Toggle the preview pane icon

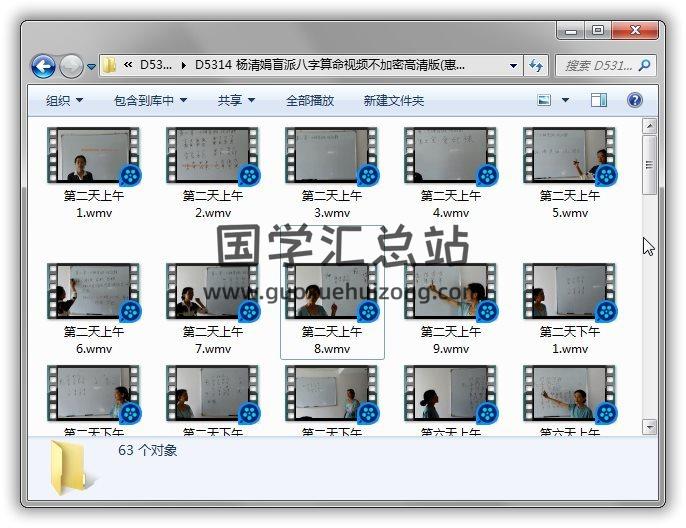point(598,100)
